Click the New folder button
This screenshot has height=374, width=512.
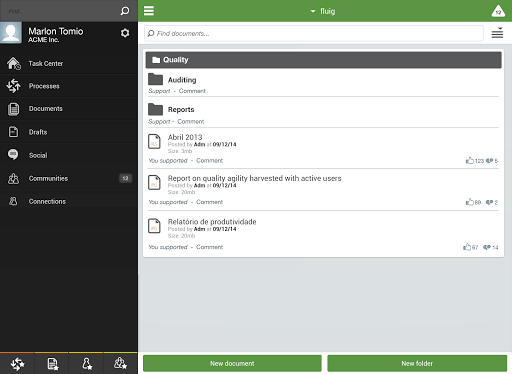click(x=417, y=363)
